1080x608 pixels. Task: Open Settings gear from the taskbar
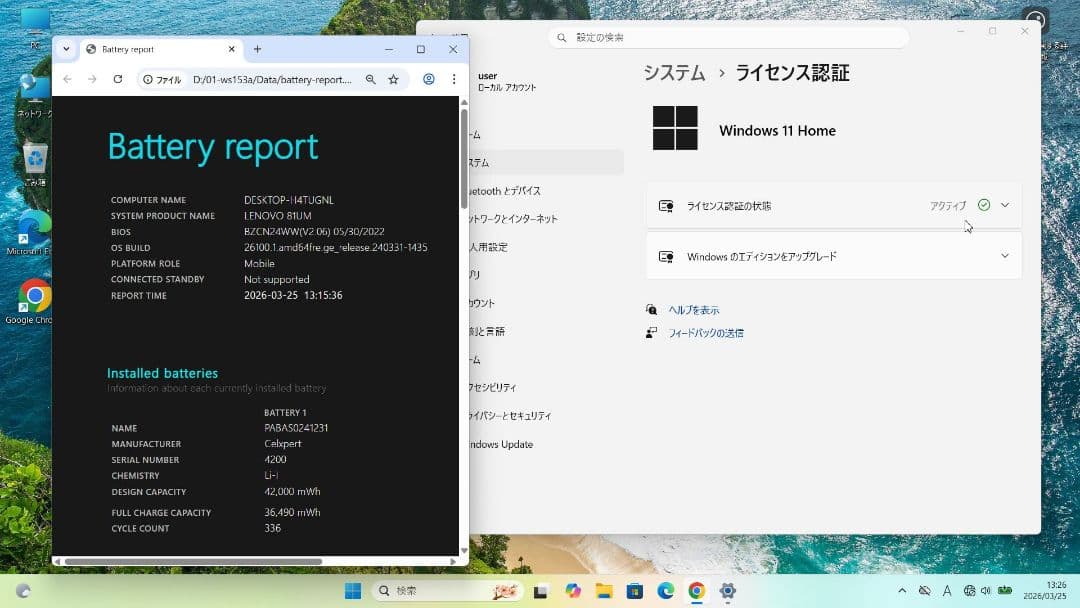point(727,590)
